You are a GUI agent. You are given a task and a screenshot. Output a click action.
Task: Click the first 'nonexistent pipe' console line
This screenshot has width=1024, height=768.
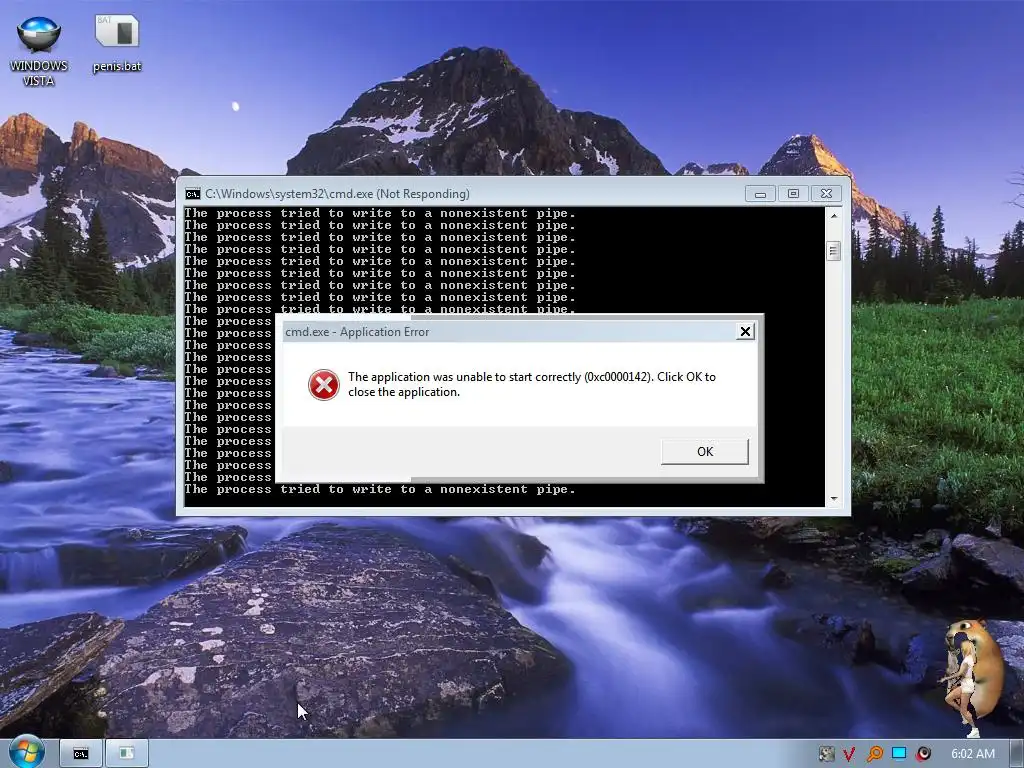point(380,214)
